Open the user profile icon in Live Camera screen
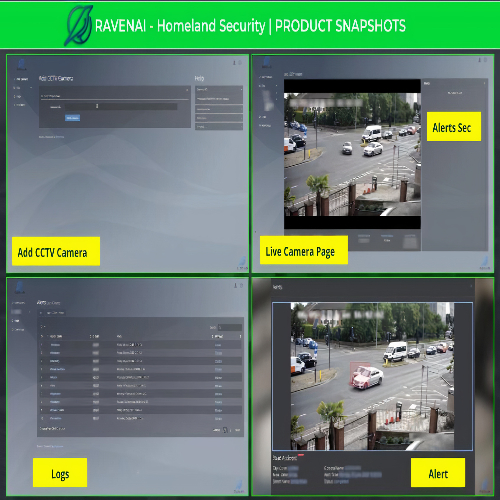Screen dimensions: 500x500 click(479, 60)
